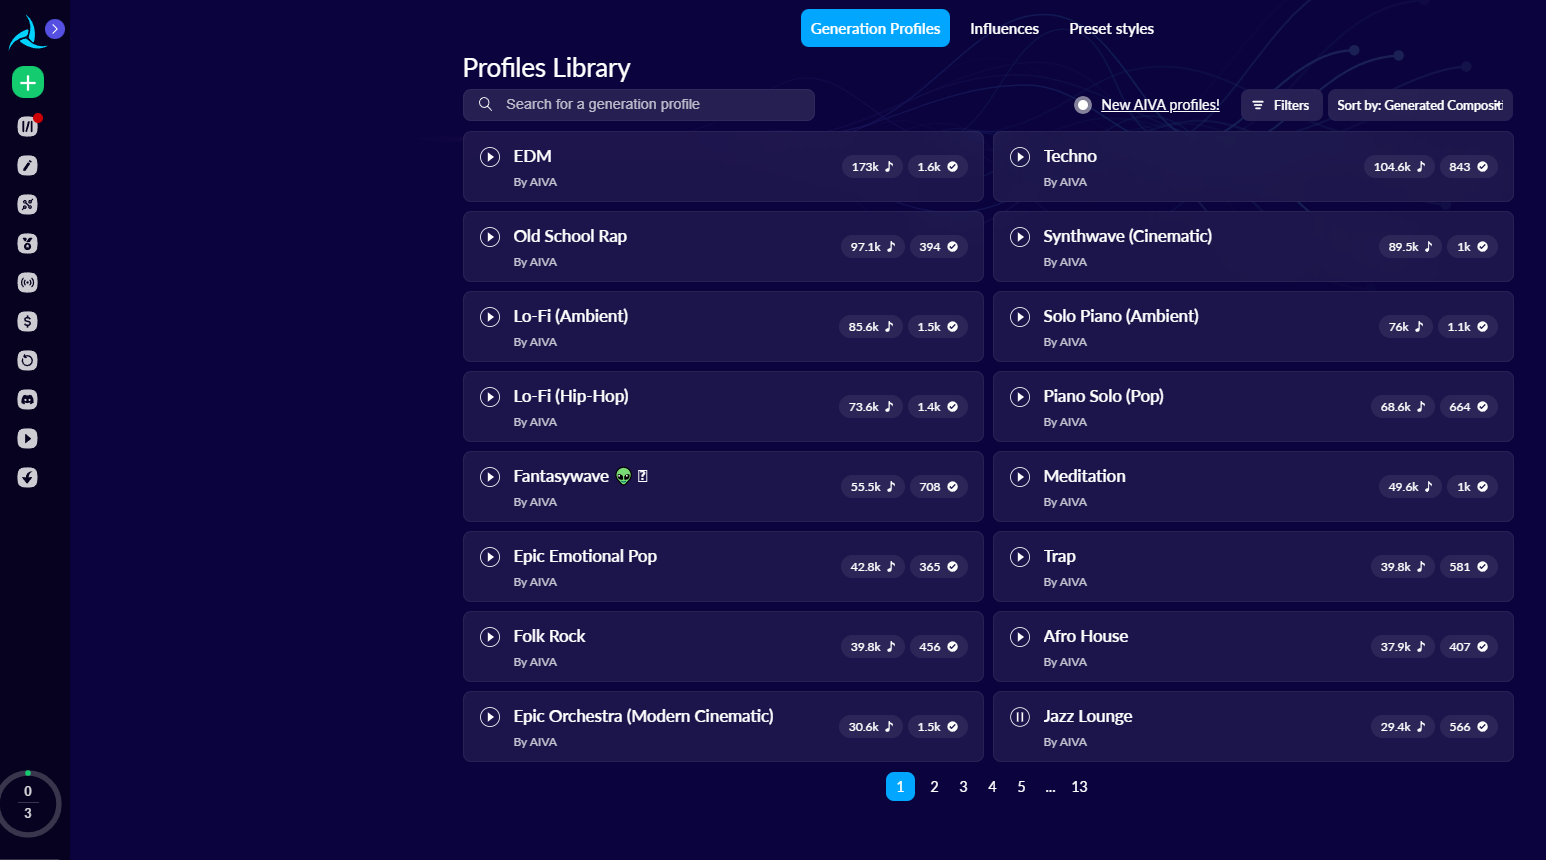
Task: Go to page 2 of profiles
Action: point(934,787)
